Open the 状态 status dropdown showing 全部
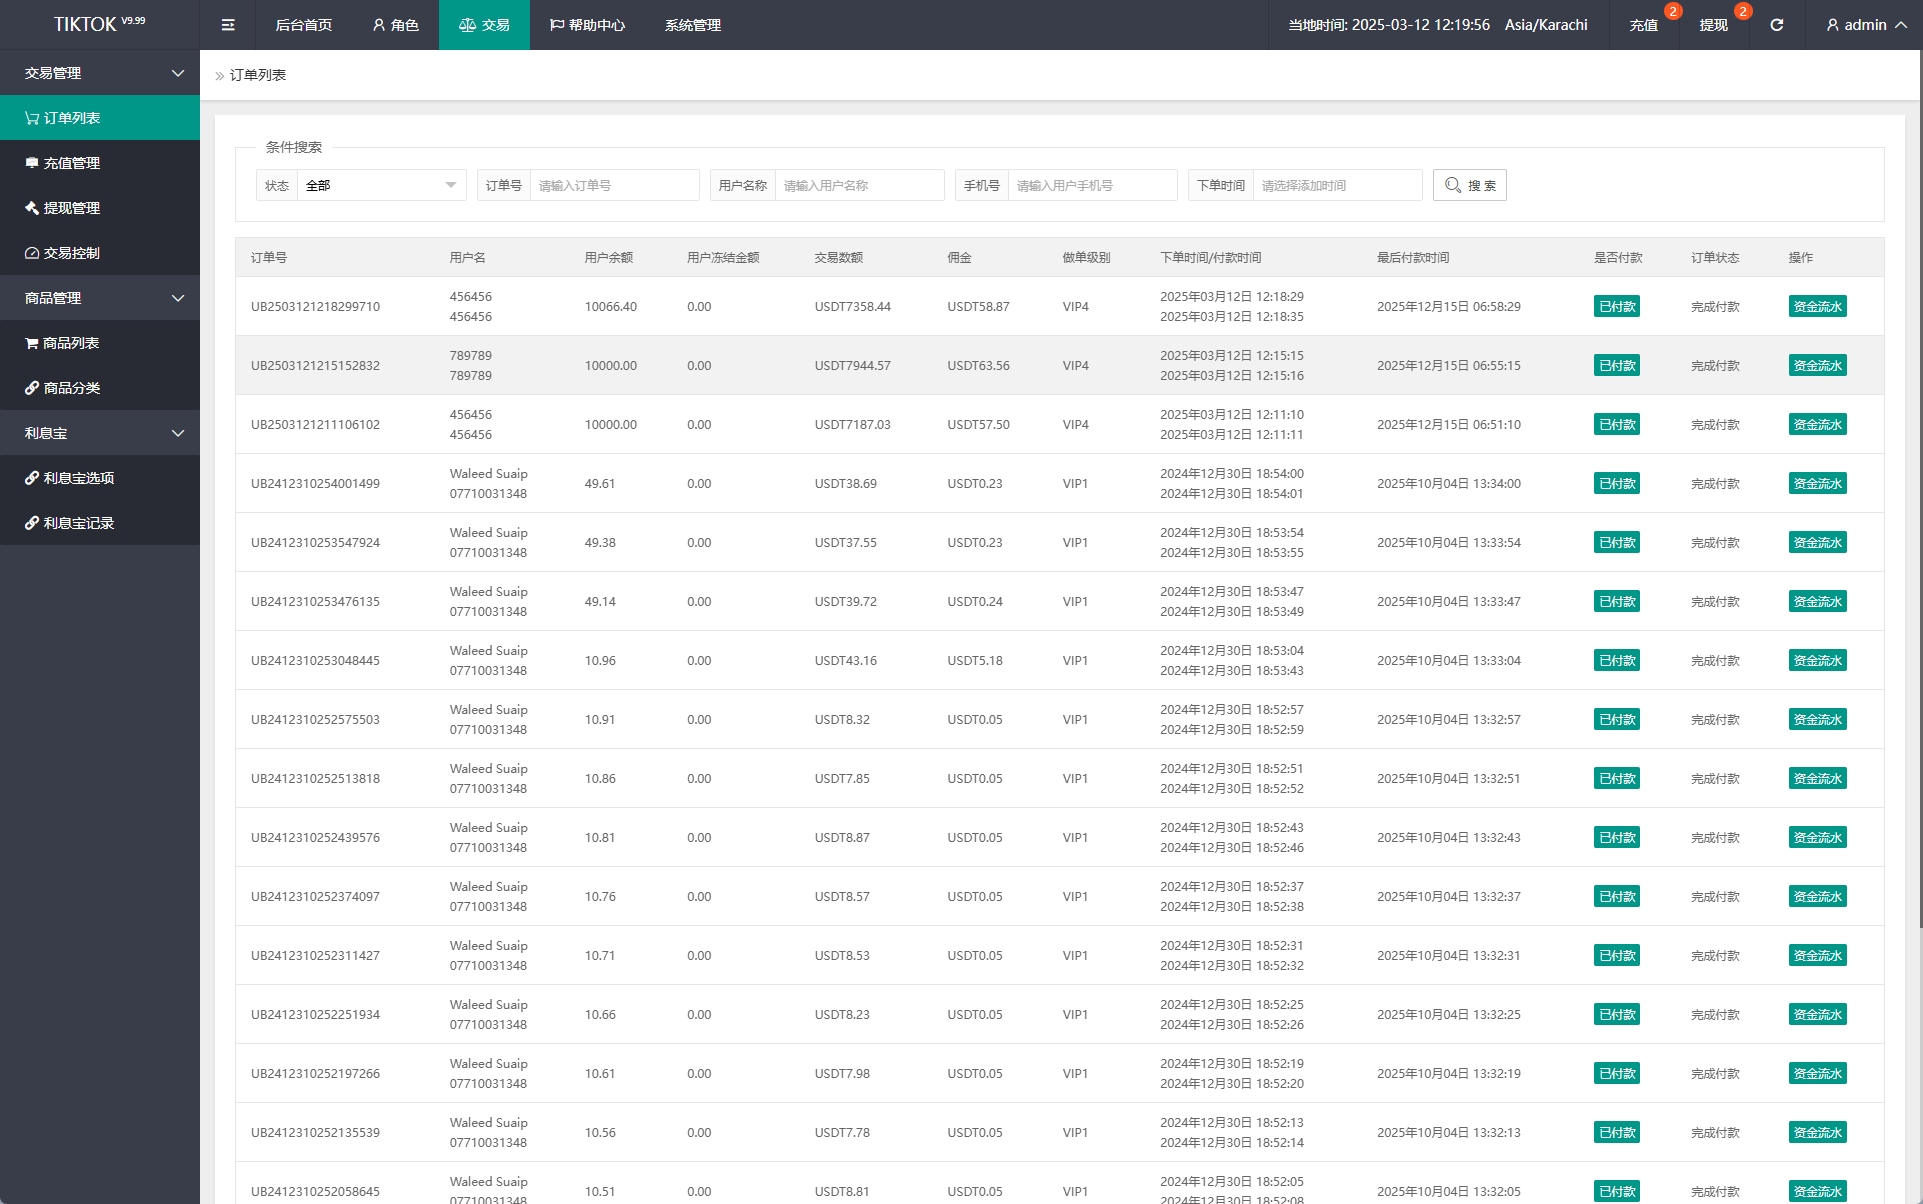Screen dimensions: 1923x1204 tap(380, 185)
